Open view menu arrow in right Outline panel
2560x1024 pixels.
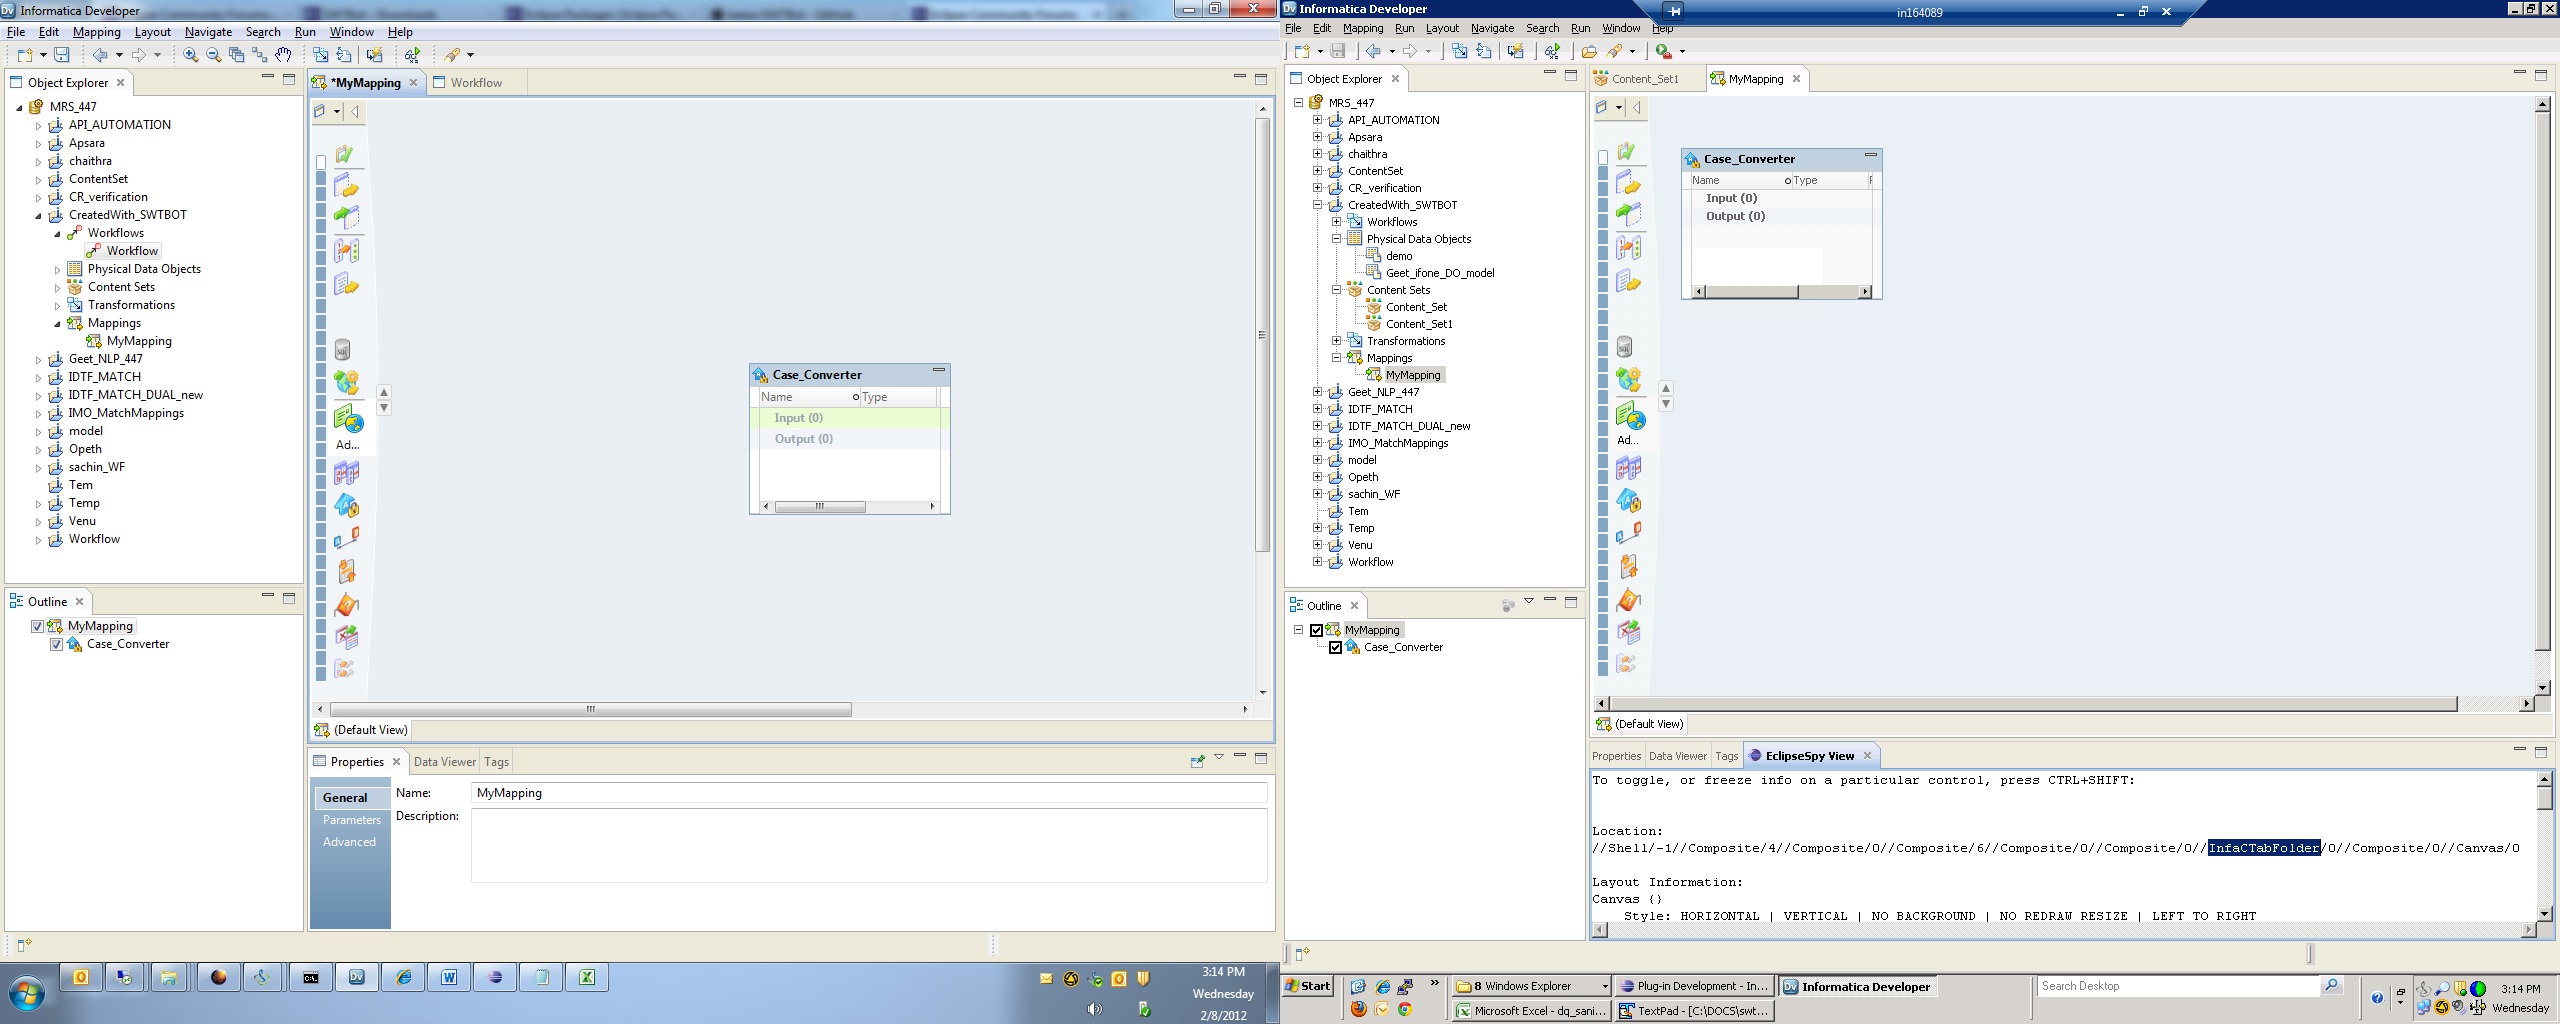[x=1529, y=601]
